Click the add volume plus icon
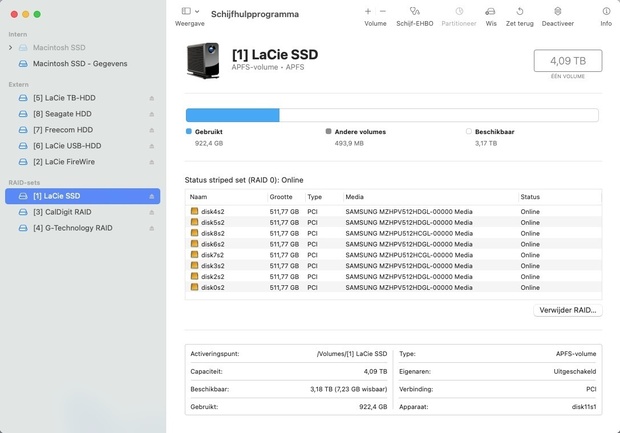 coord(368,11)
